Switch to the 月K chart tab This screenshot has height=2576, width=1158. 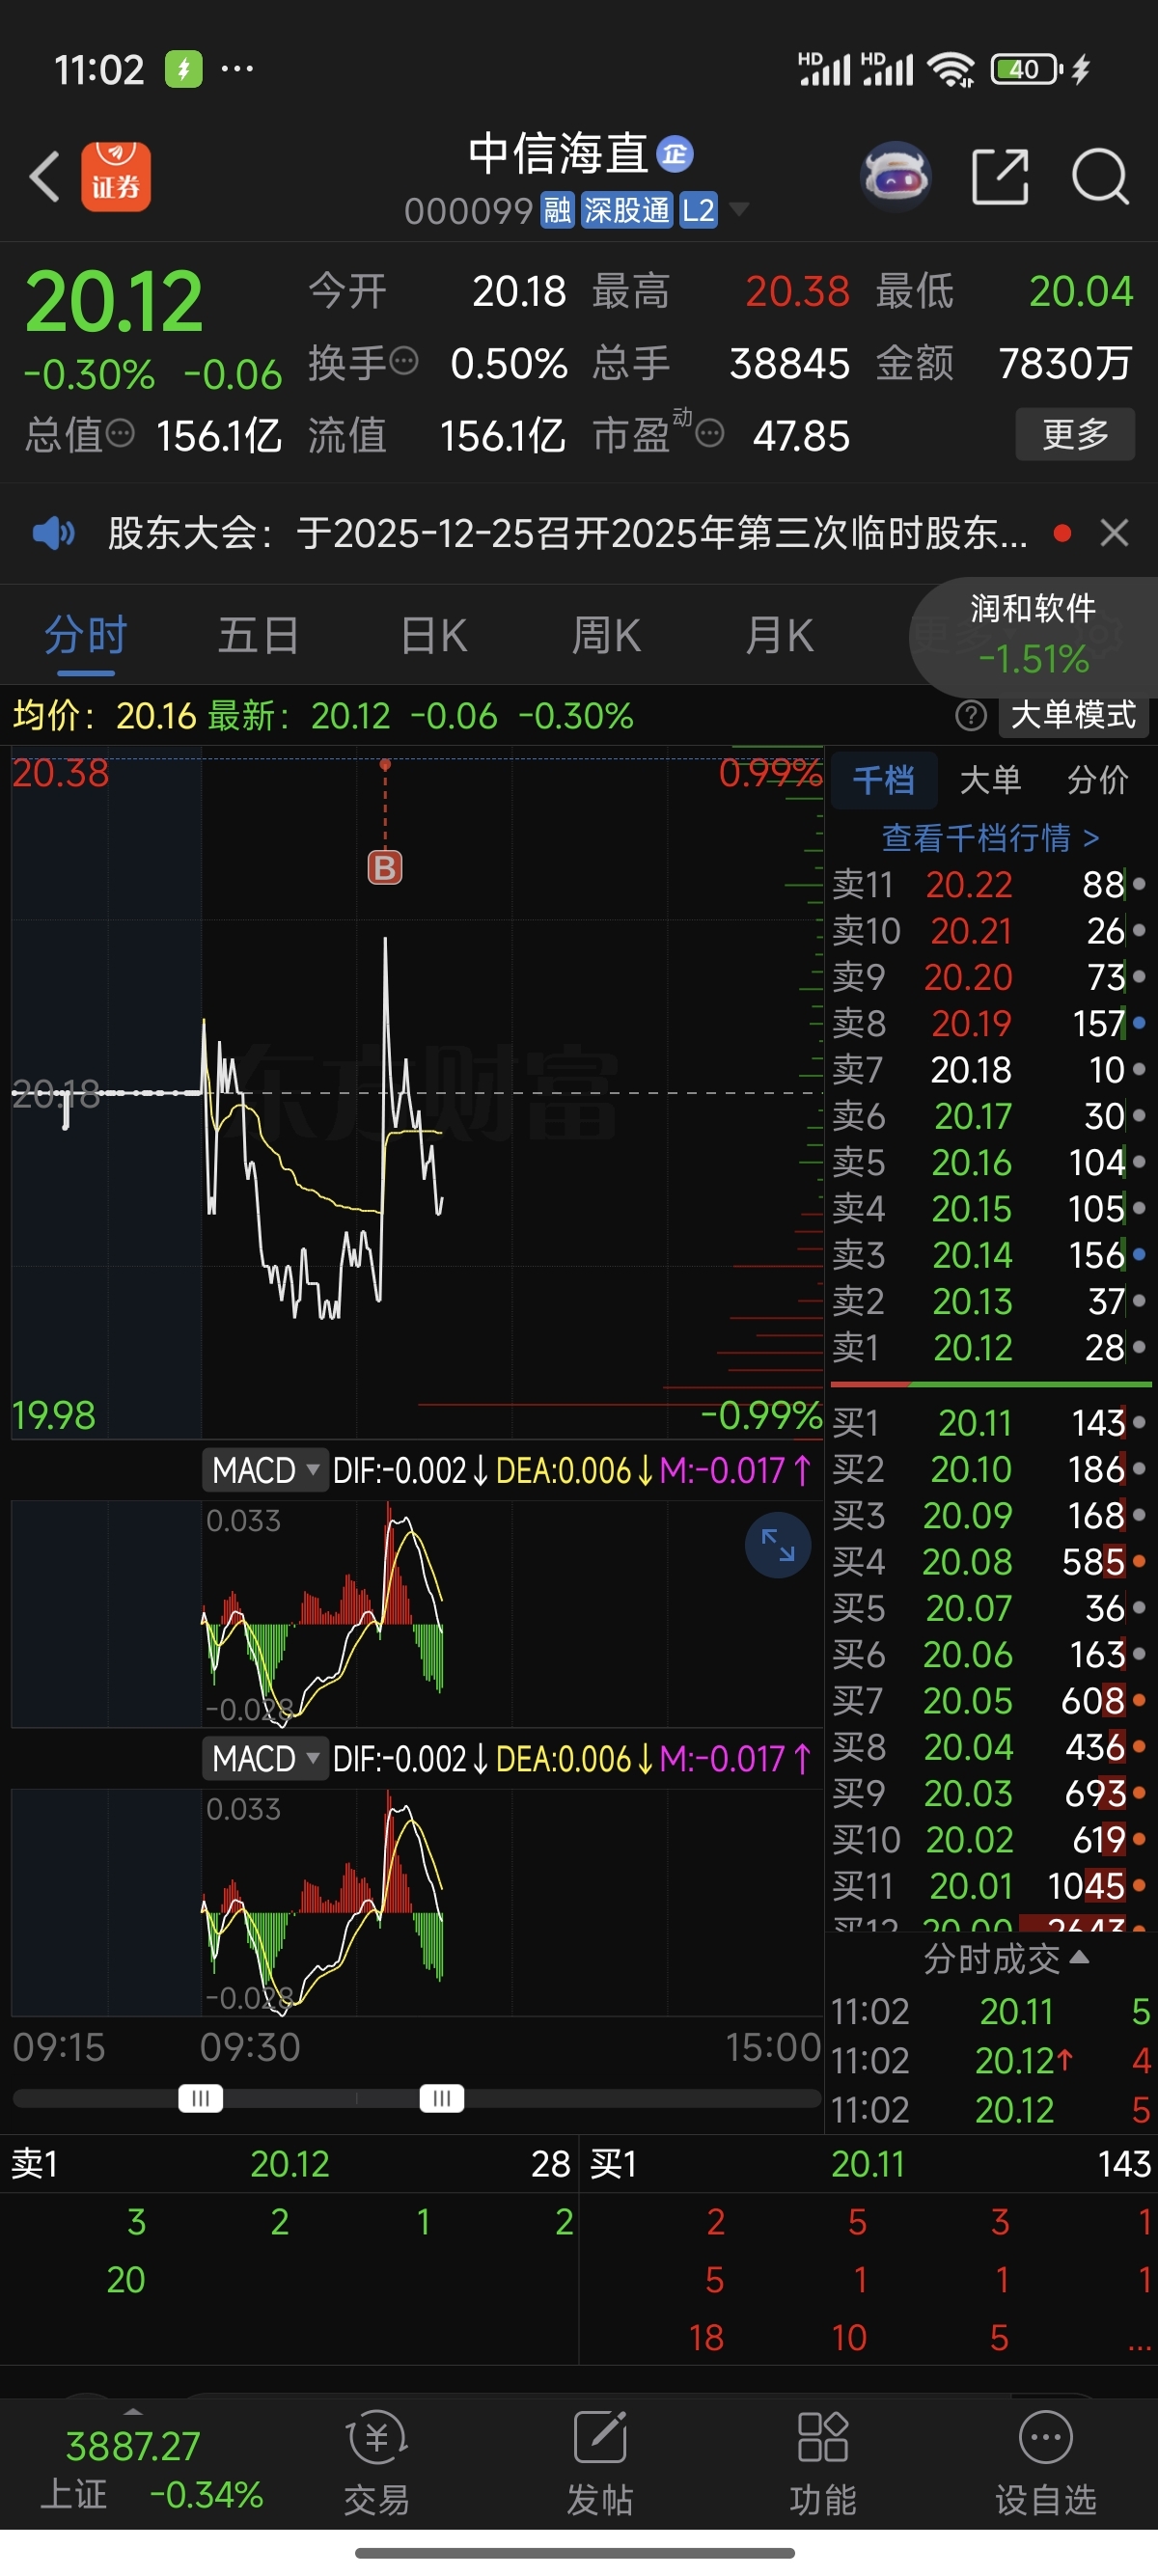[779, 635]
